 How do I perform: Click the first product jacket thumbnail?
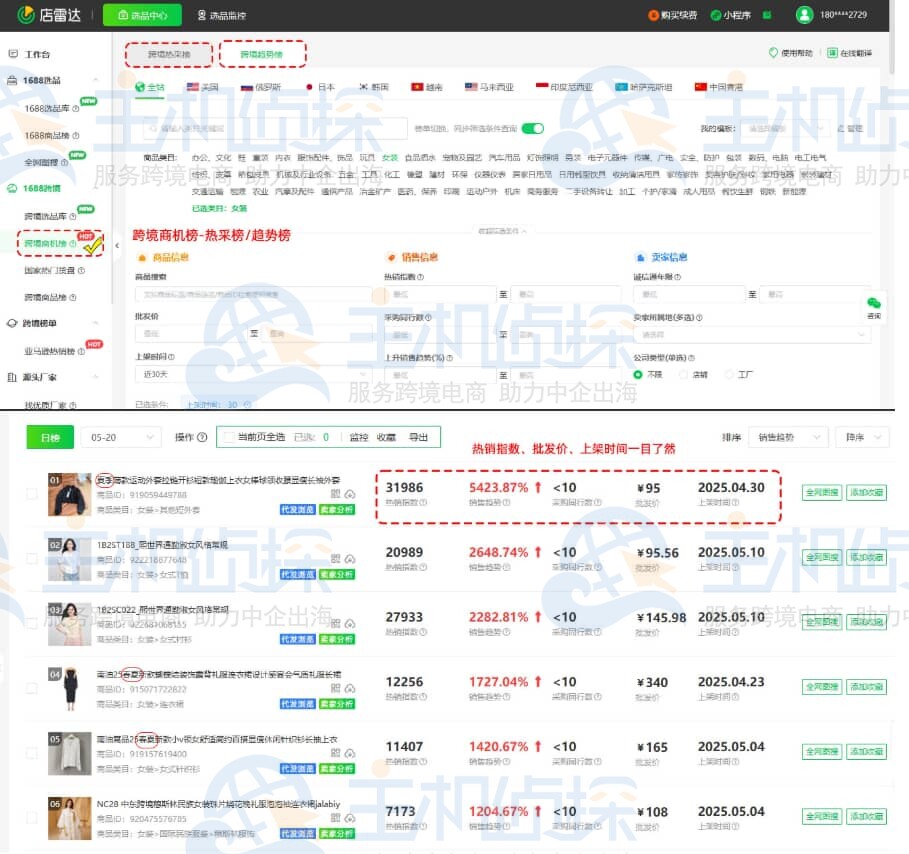coord(69,494)
